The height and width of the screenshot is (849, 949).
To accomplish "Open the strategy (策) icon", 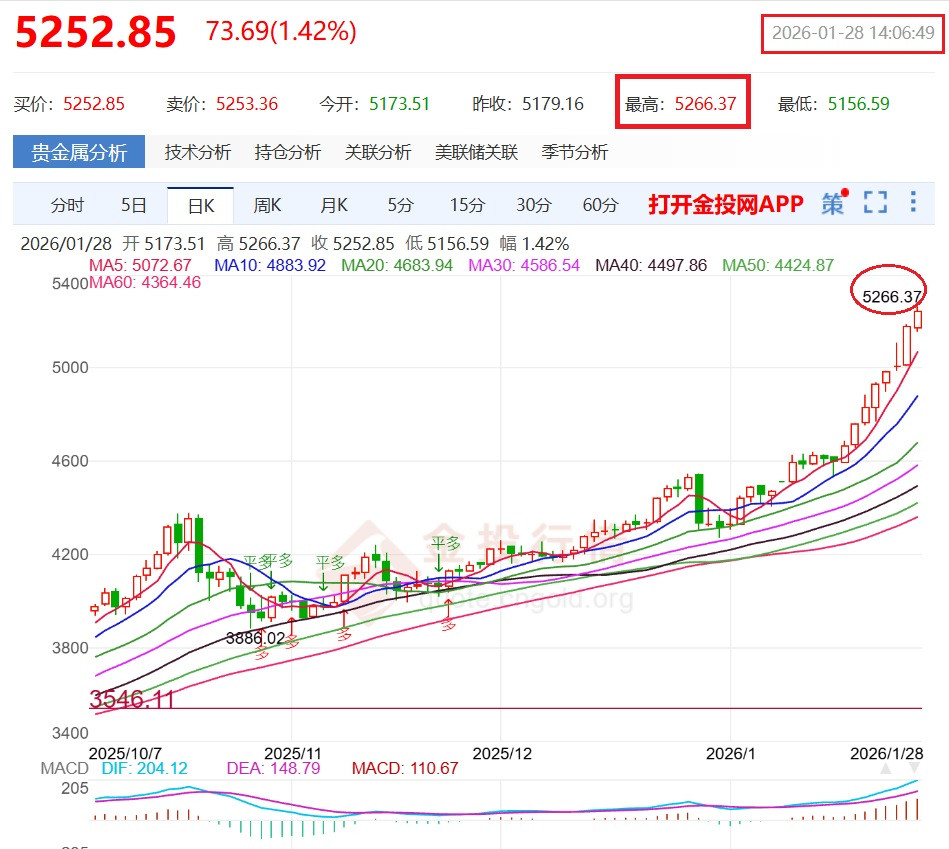I will point(833,203).
